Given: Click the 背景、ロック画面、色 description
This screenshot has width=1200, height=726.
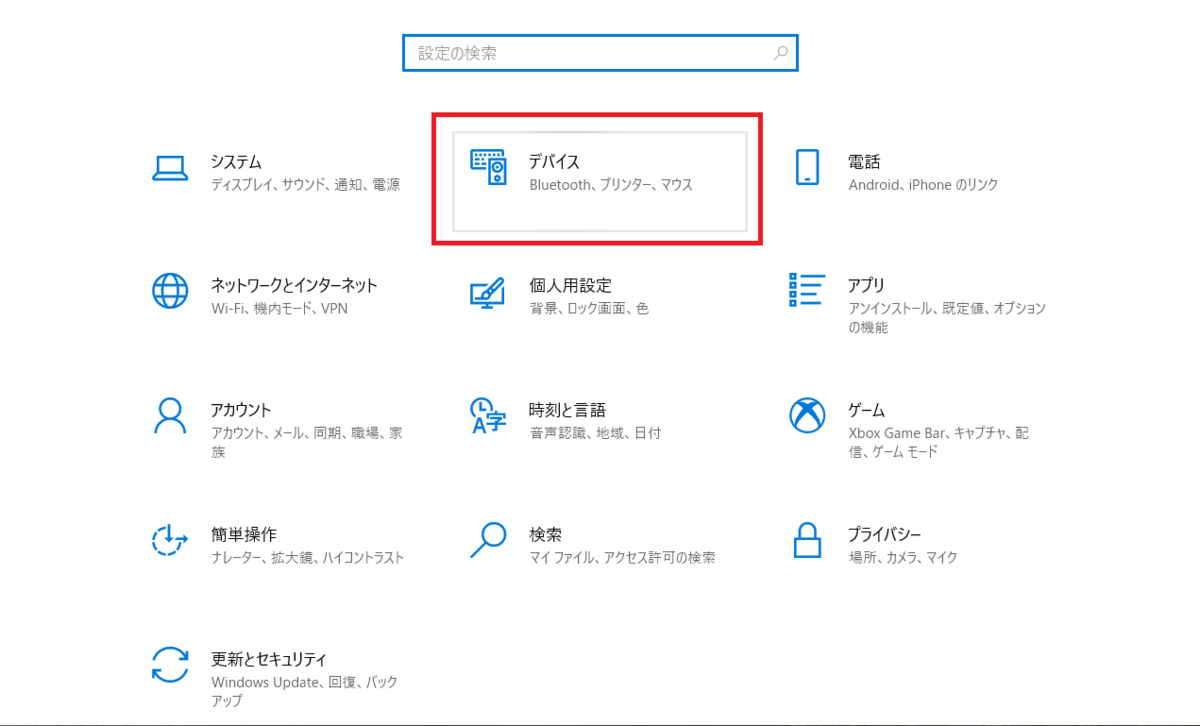Looking at the screenshot, I should pos(589,308).
